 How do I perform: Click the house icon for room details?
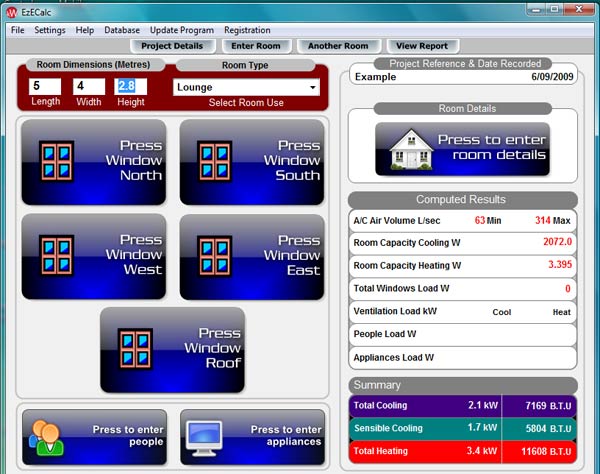[x=408, y=148]
